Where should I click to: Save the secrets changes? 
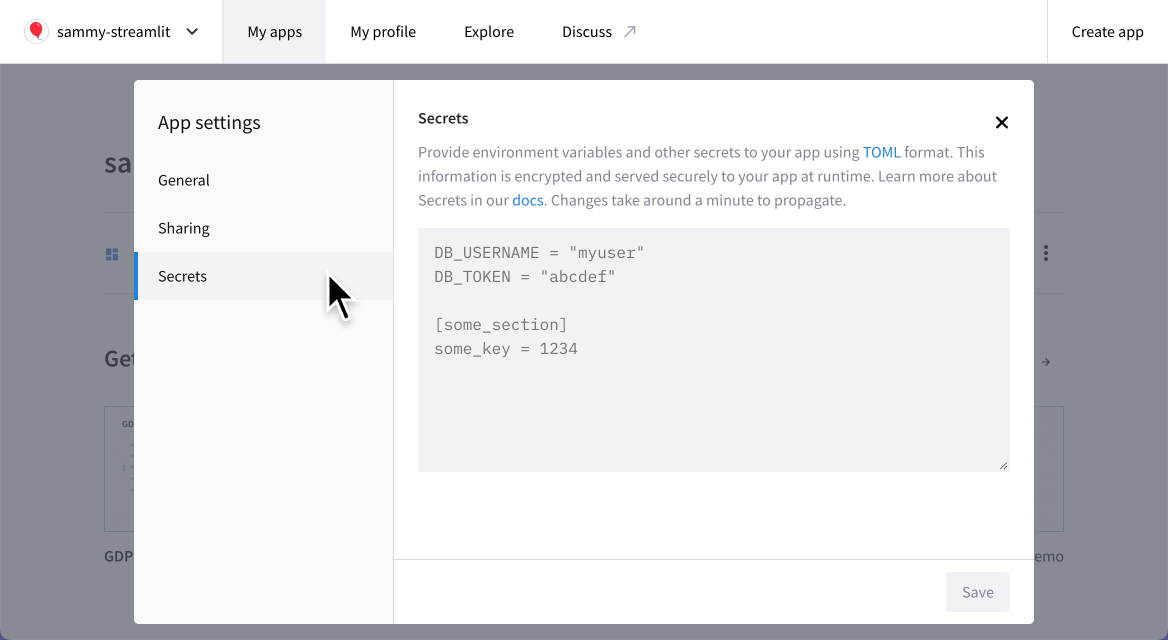(x=977, y=592)
